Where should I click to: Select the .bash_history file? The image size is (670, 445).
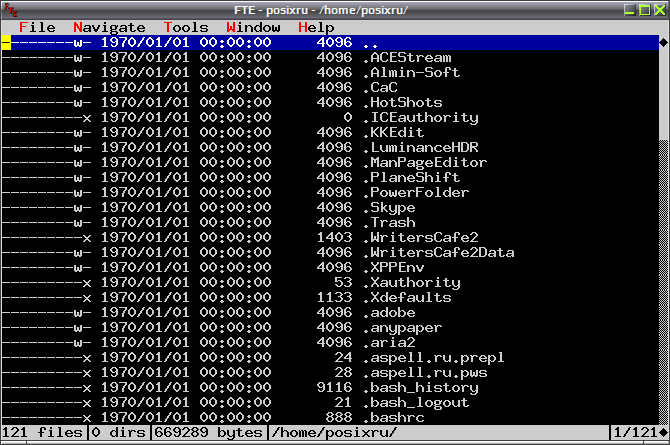coord(330,387)
